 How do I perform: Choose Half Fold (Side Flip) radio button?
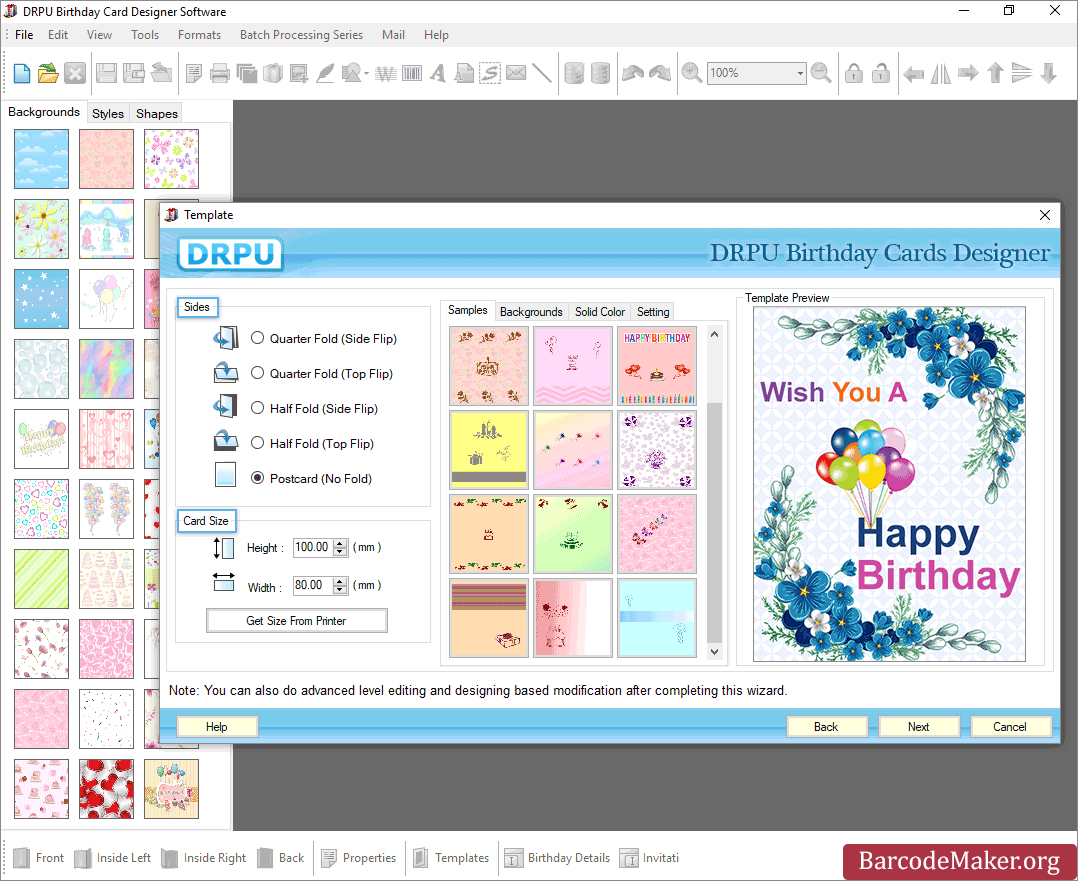257,408
